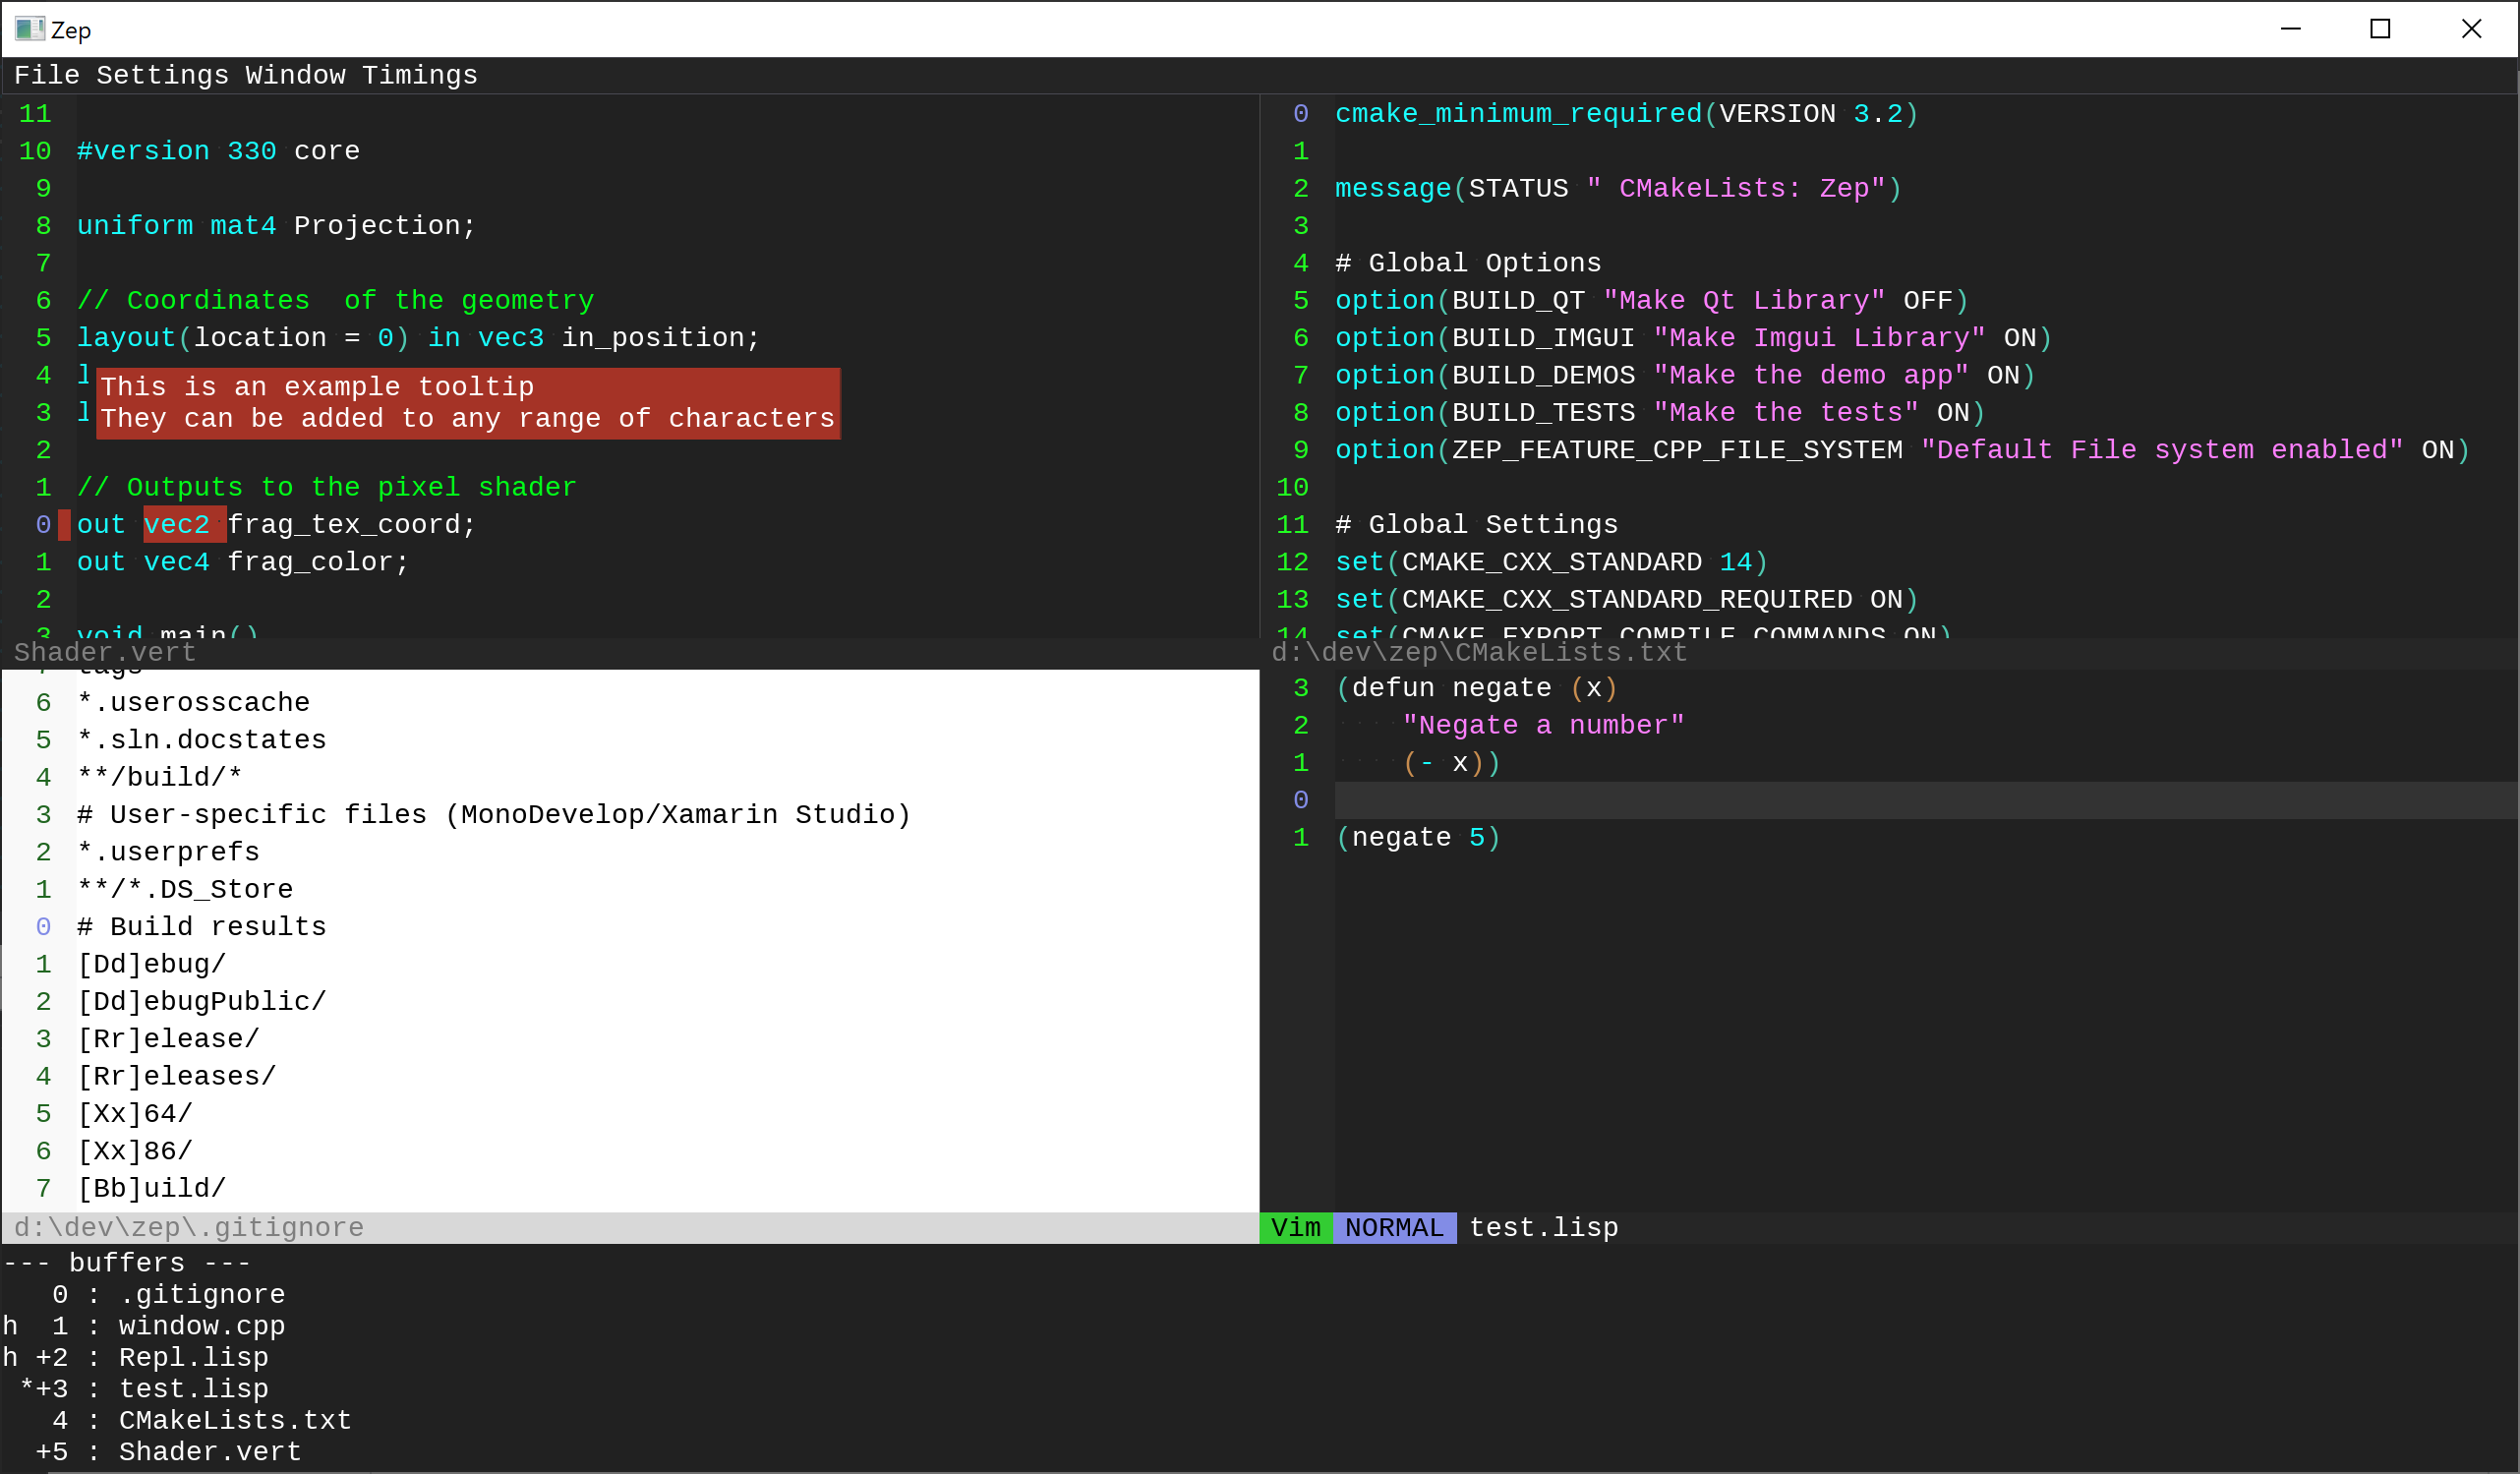Click the highlighted vec2 keyword
Screen dimensions: 2520x1474
tap(178, 525)
